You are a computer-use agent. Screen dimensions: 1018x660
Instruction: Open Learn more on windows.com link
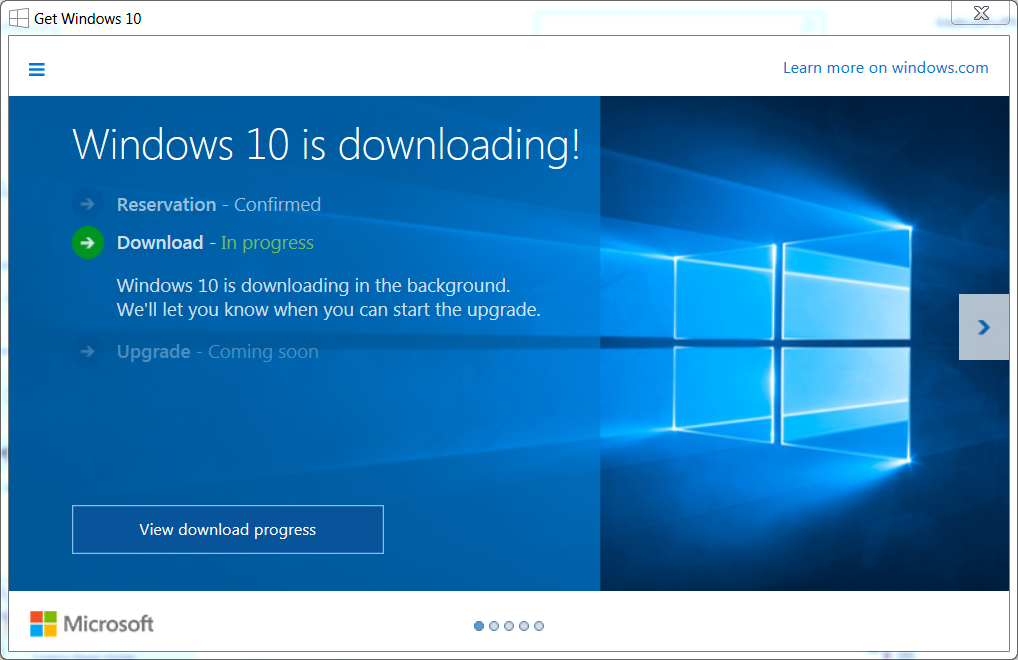pos(886,68)
